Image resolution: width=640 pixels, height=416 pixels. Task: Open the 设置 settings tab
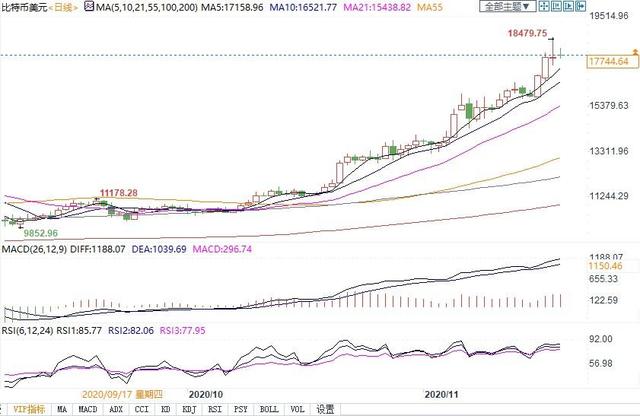(325, 409)
